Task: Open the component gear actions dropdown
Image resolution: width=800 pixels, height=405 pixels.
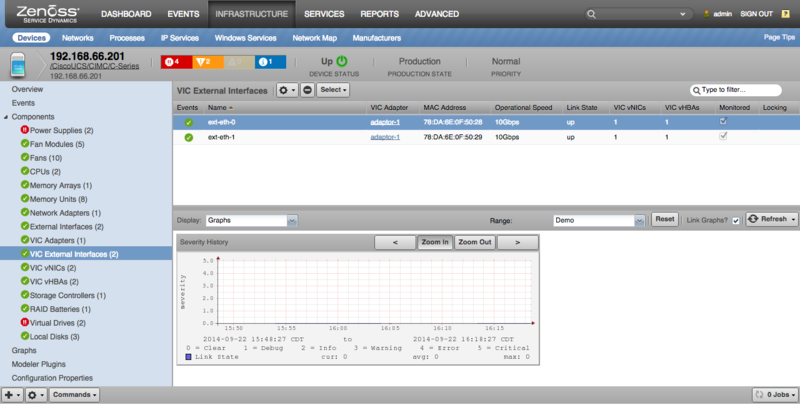Action: click(287, 90)
